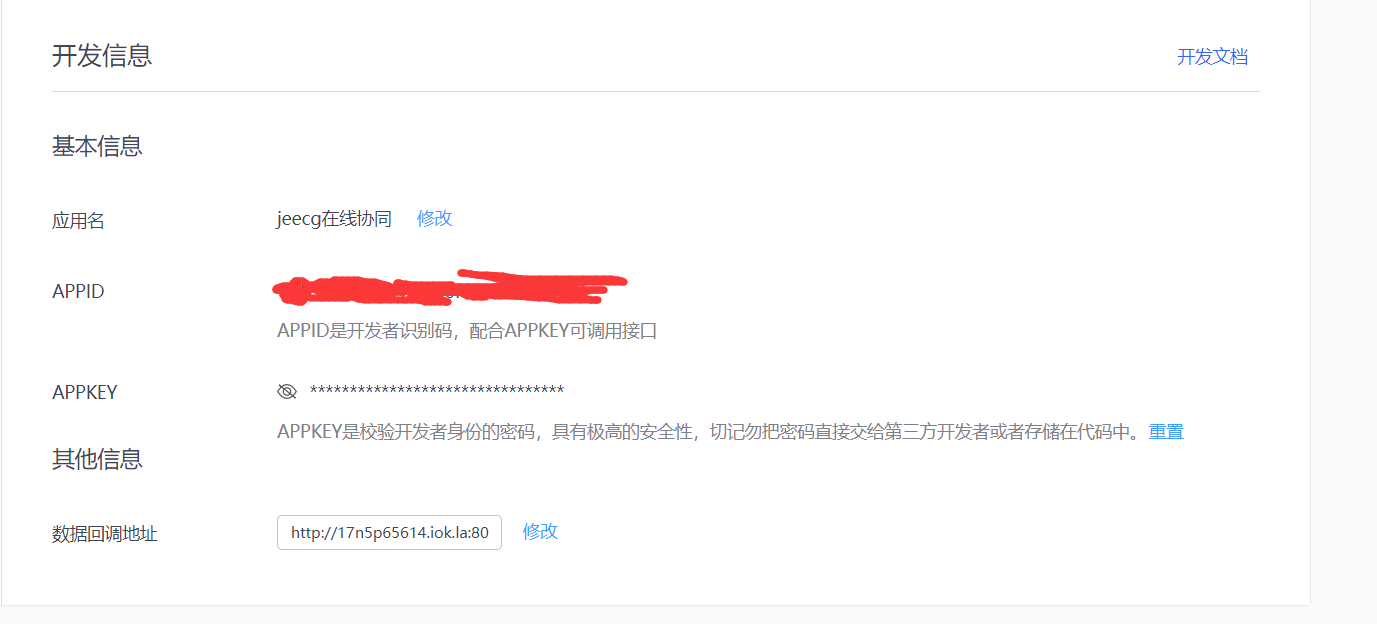Screen dimensions: 1377x624
Task: Click the empty gray margin beside panel
Action: click(x=1343, y=300)
